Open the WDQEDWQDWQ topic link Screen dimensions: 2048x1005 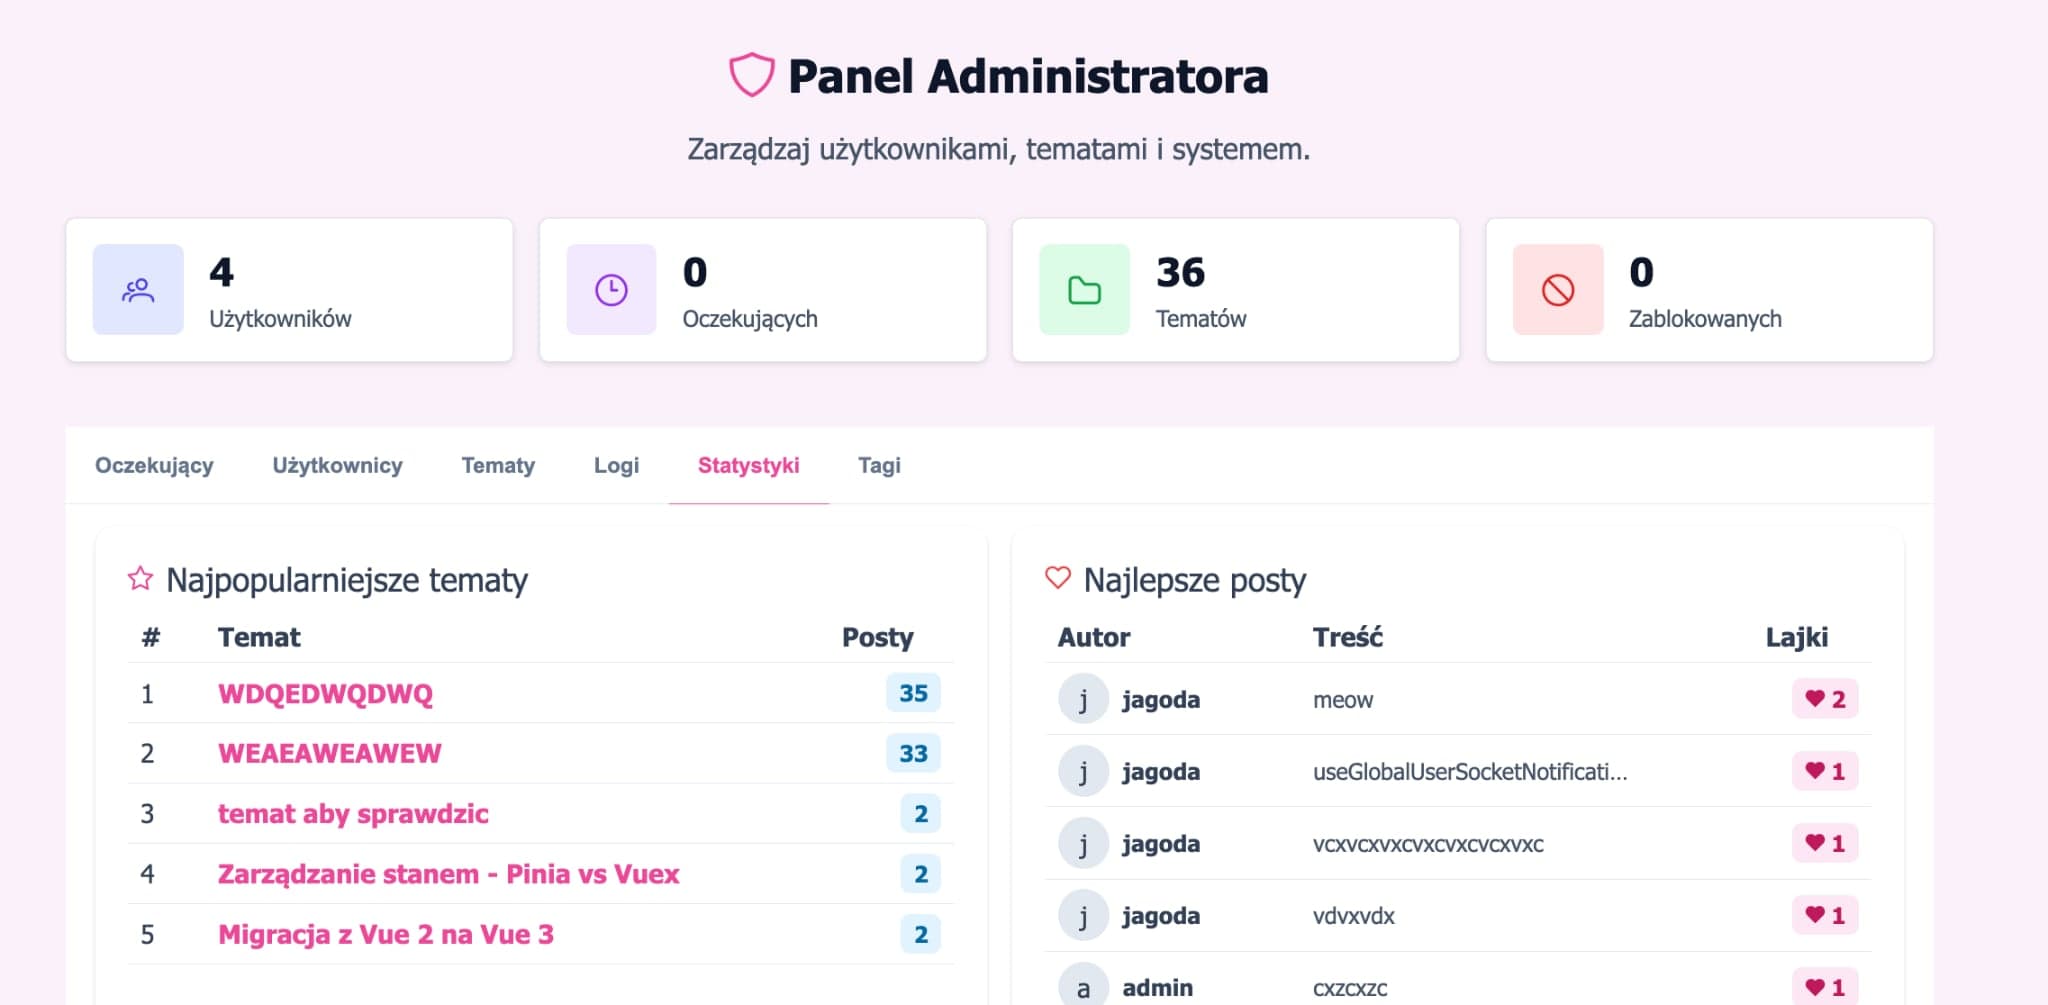click(325, 694)
